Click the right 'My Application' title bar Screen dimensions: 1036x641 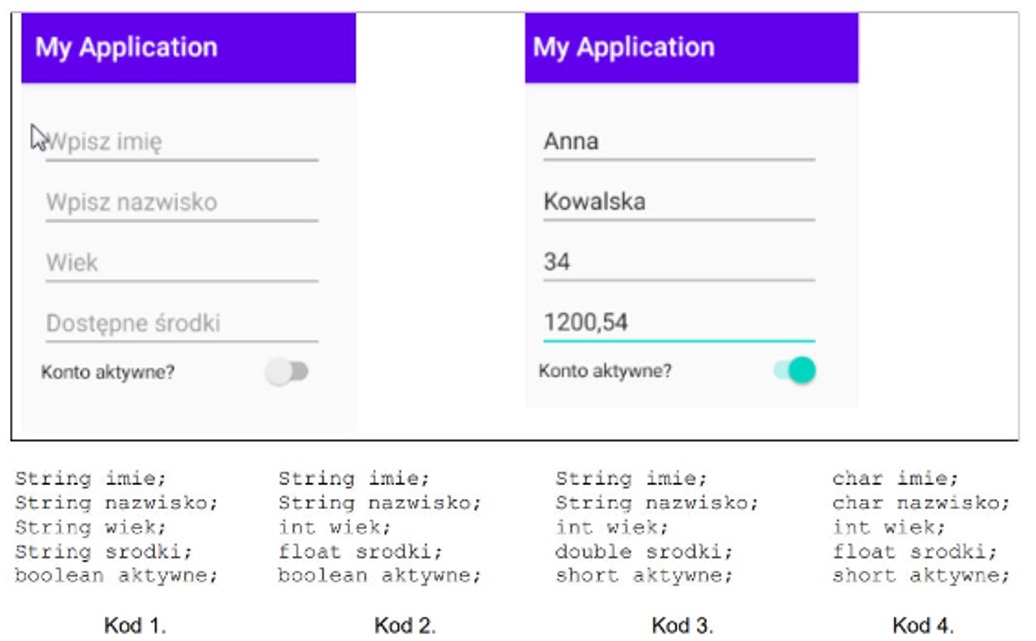(692, 48)
